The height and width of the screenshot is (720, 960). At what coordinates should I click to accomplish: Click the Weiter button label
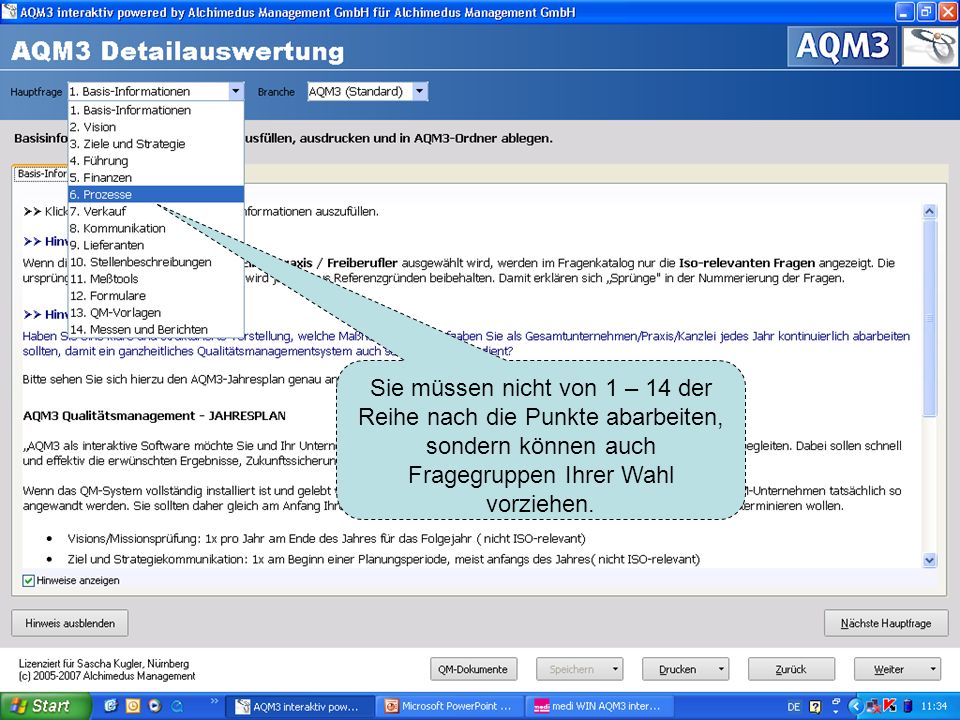tap(889, 669)
